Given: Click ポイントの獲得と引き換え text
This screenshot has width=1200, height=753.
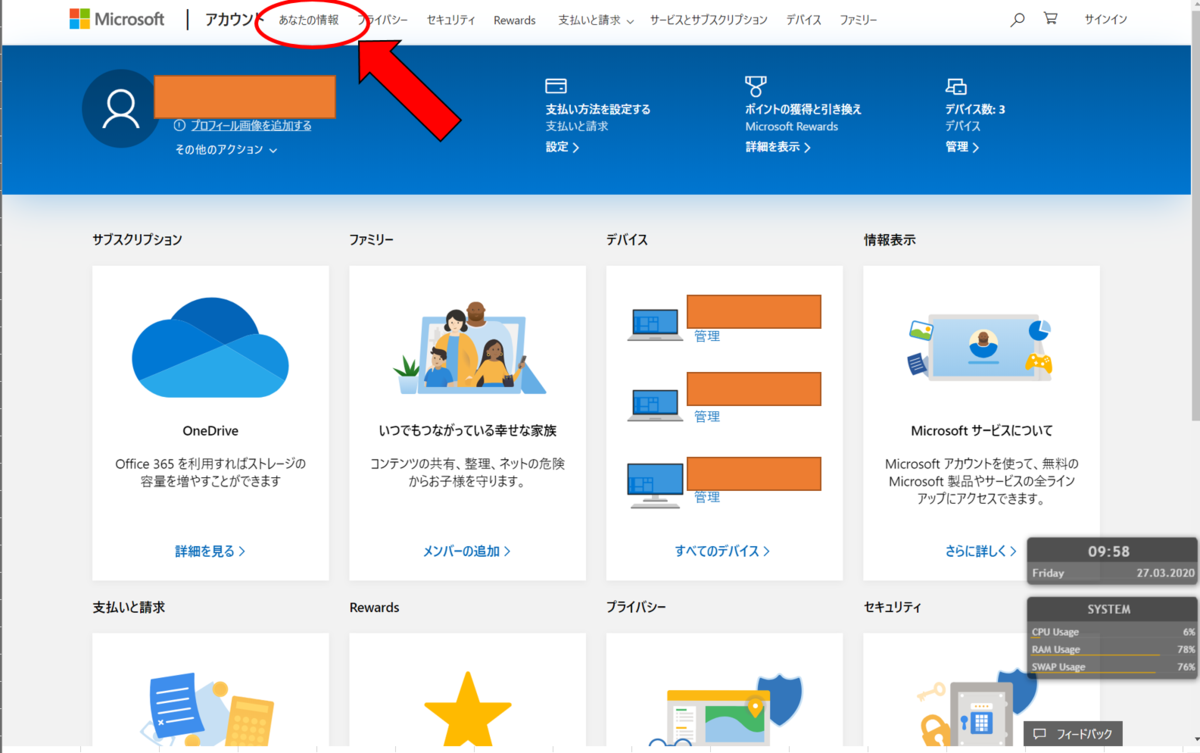Looking at the screenshot, I should (x=803, y=109).
